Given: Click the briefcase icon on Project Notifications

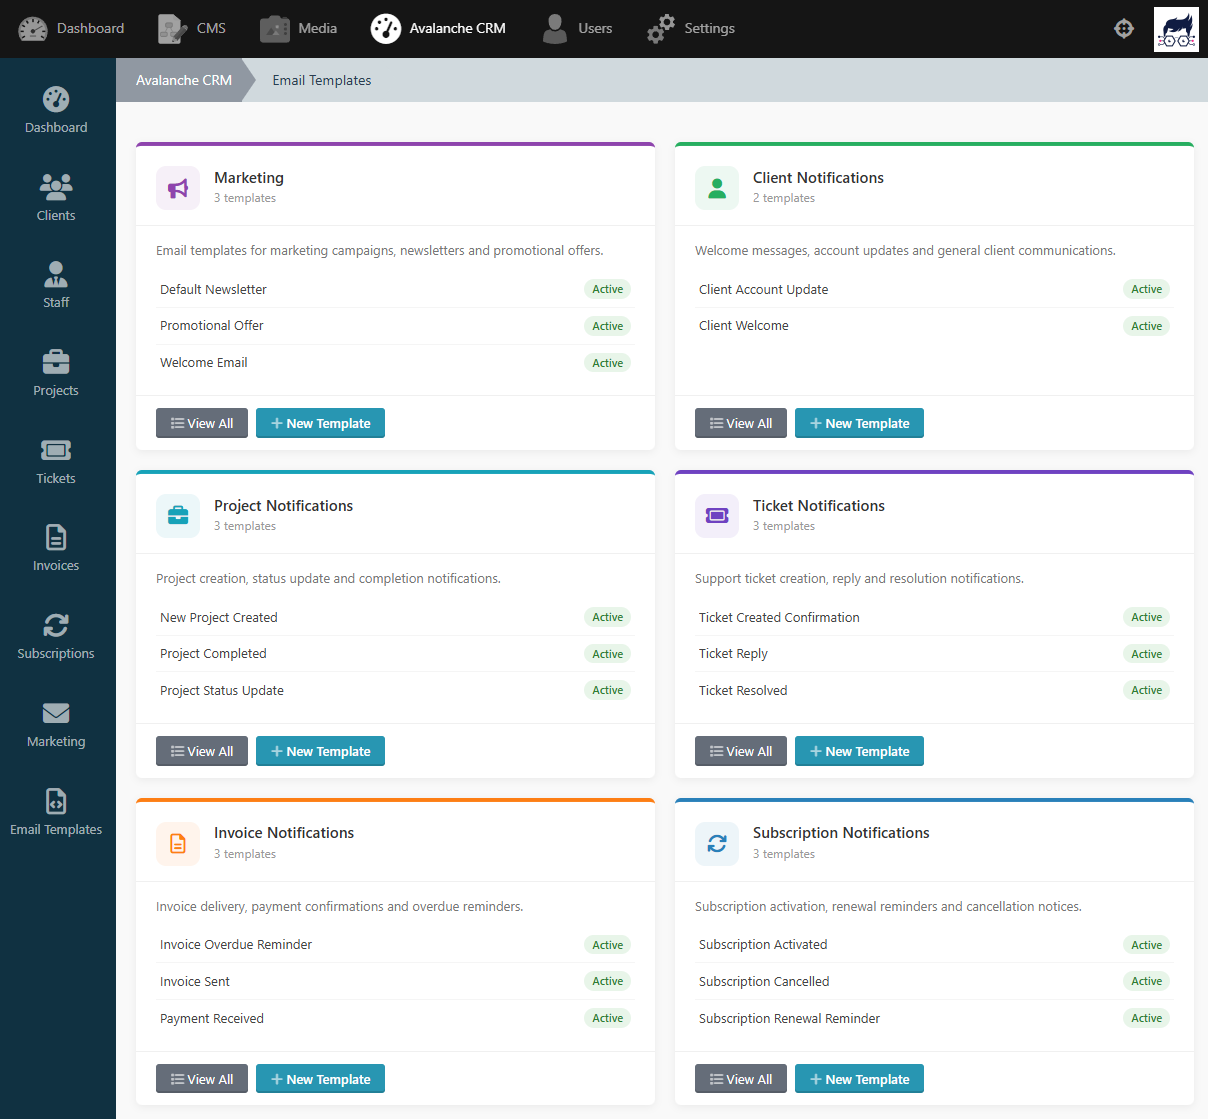Looking at the screenshot, I should [x=177, y=516].
